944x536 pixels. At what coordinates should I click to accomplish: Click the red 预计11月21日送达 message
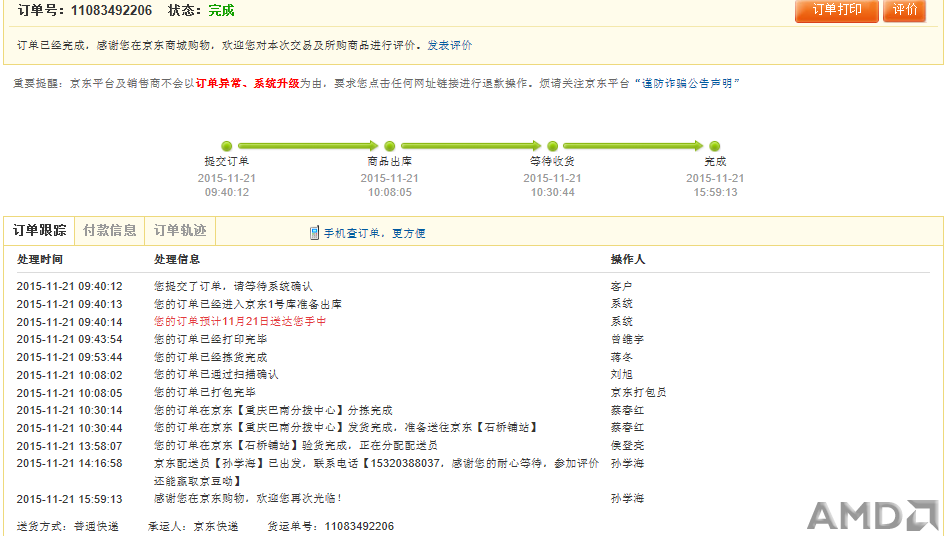[x=240, y=322]
